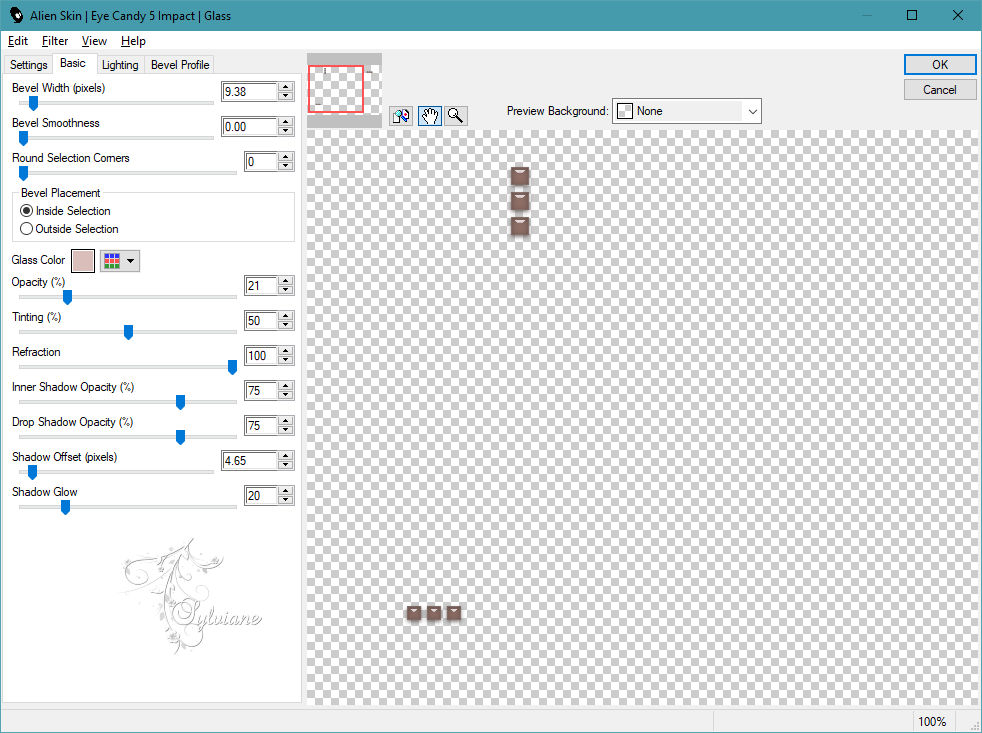
Task: Close the Eye Candy dialog window
Action: coord(958,15)
